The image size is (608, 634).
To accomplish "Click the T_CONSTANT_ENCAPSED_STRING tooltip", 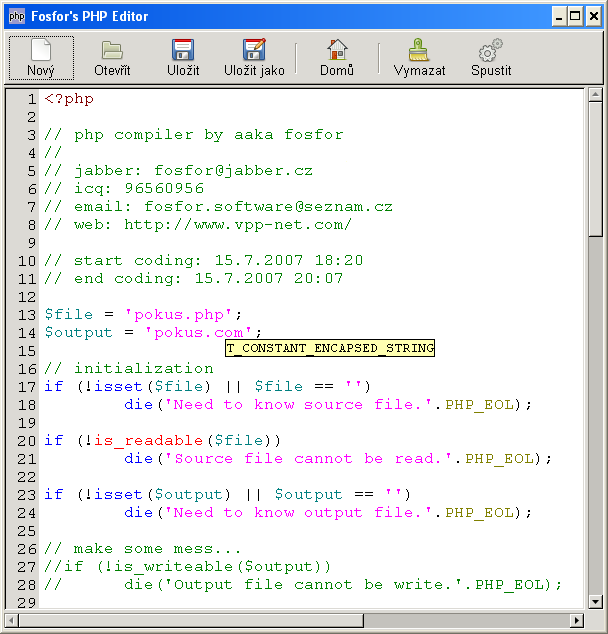I will pyautogui.click(x=330, y=348).
